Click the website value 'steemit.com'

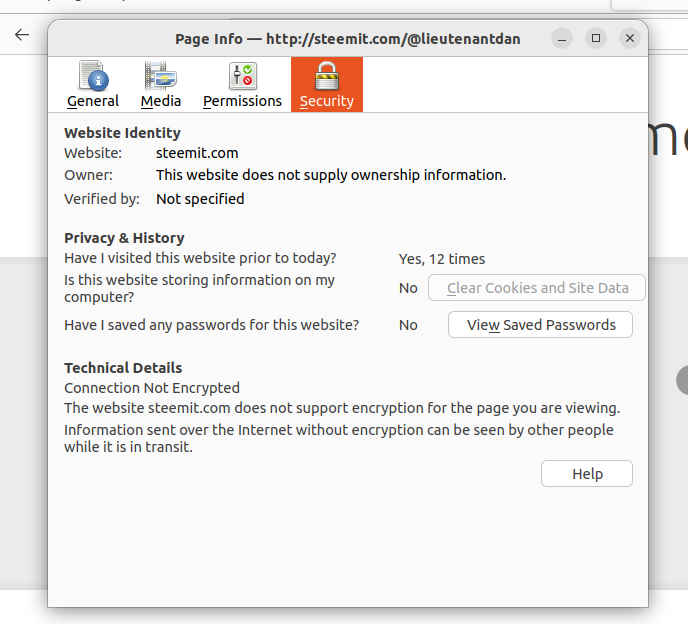click(x=197, y=153)
